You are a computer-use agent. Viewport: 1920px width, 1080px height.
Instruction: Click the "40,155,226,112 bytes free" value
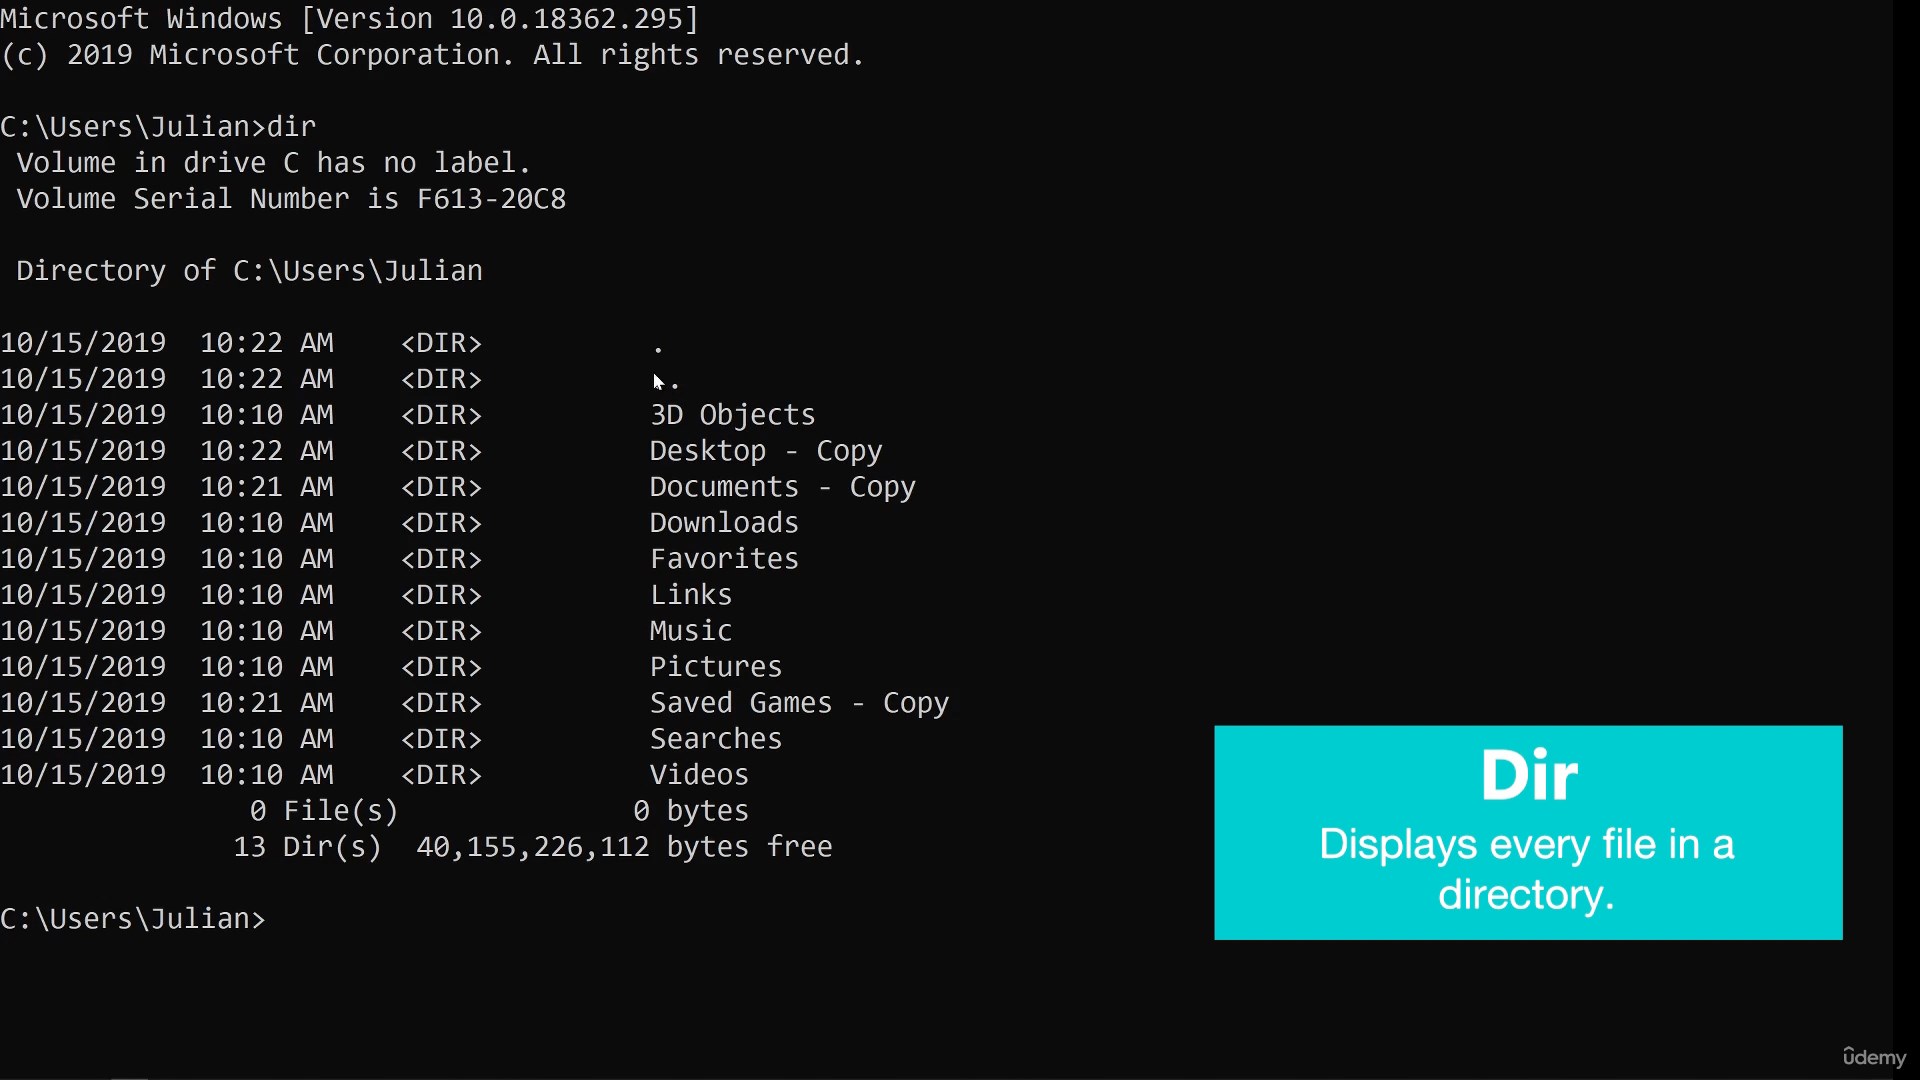[624, 847]
